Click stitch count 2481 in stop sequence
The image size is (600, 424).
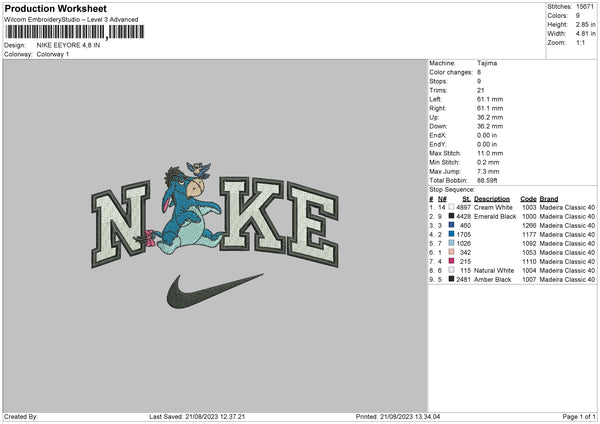coord(463,279)
